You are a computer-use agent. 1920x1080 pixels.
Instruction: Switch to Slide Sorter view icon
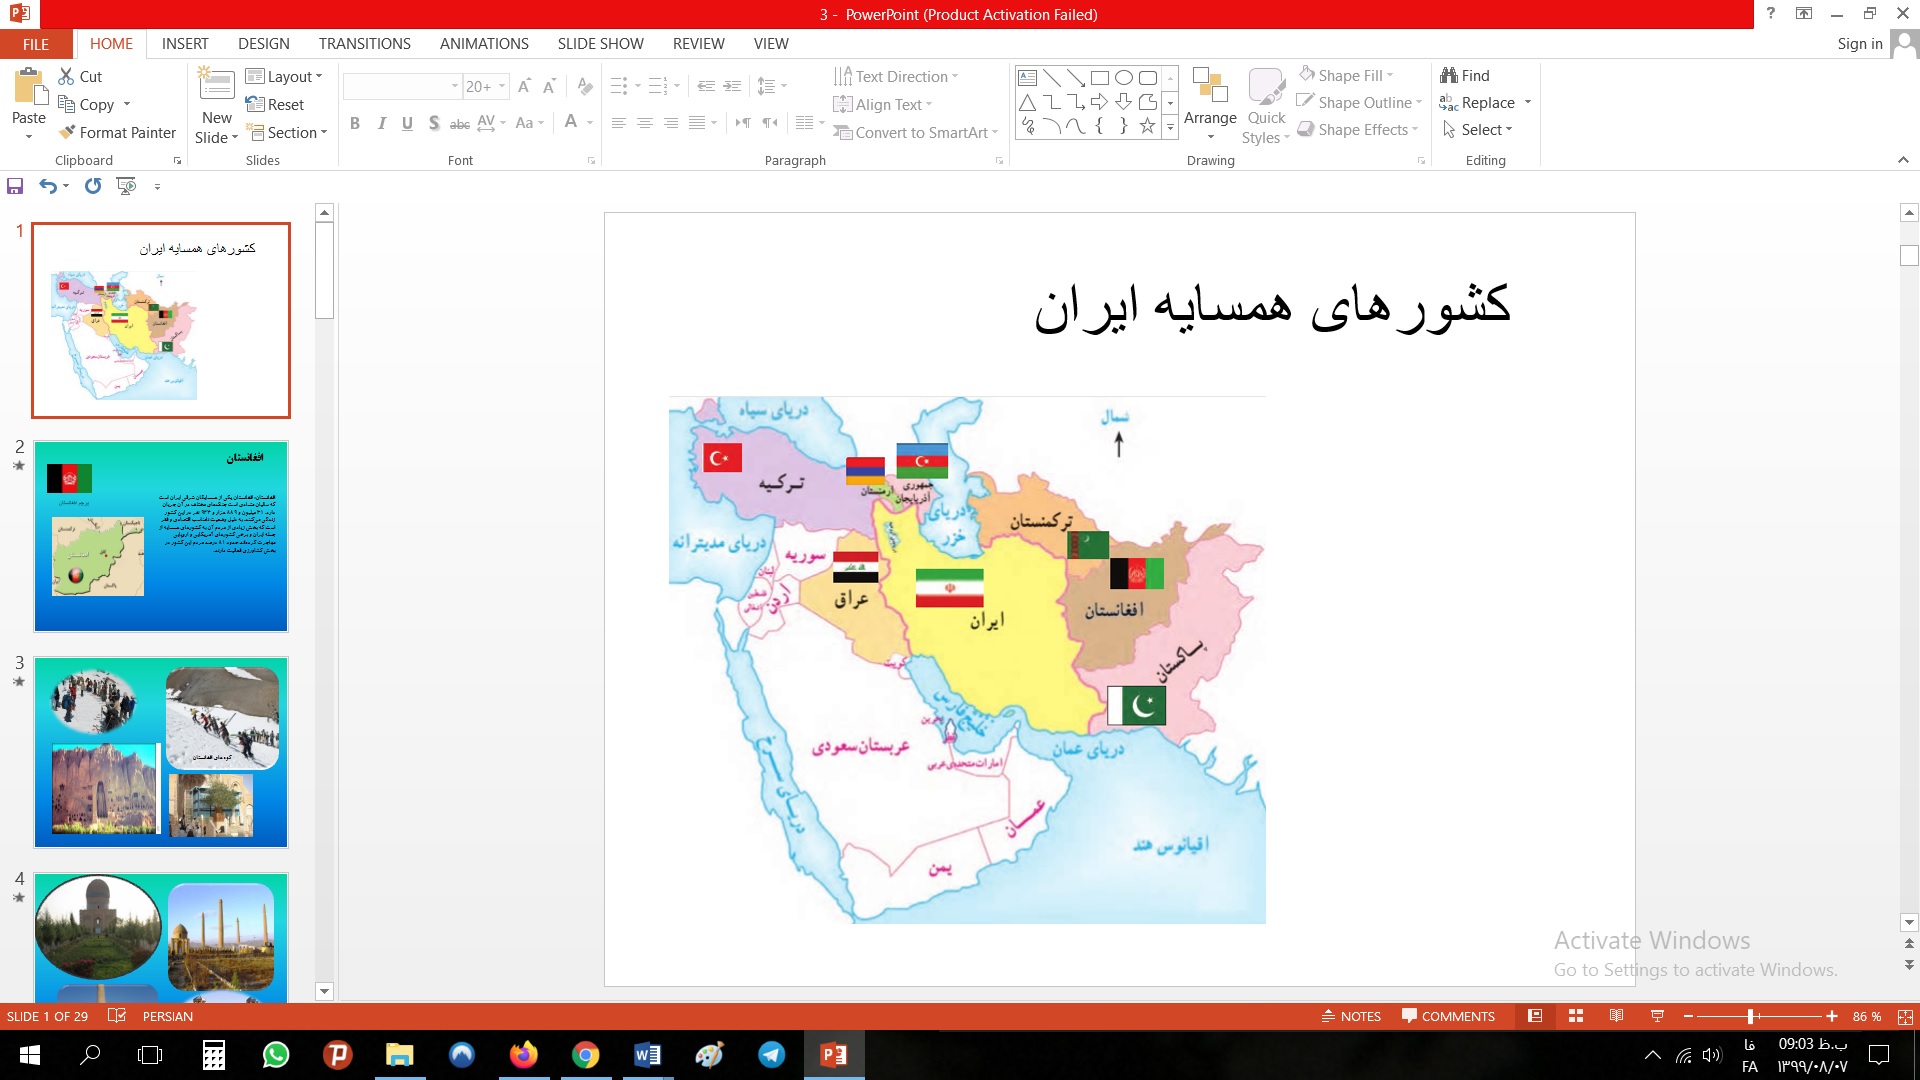(1576, 1016)
